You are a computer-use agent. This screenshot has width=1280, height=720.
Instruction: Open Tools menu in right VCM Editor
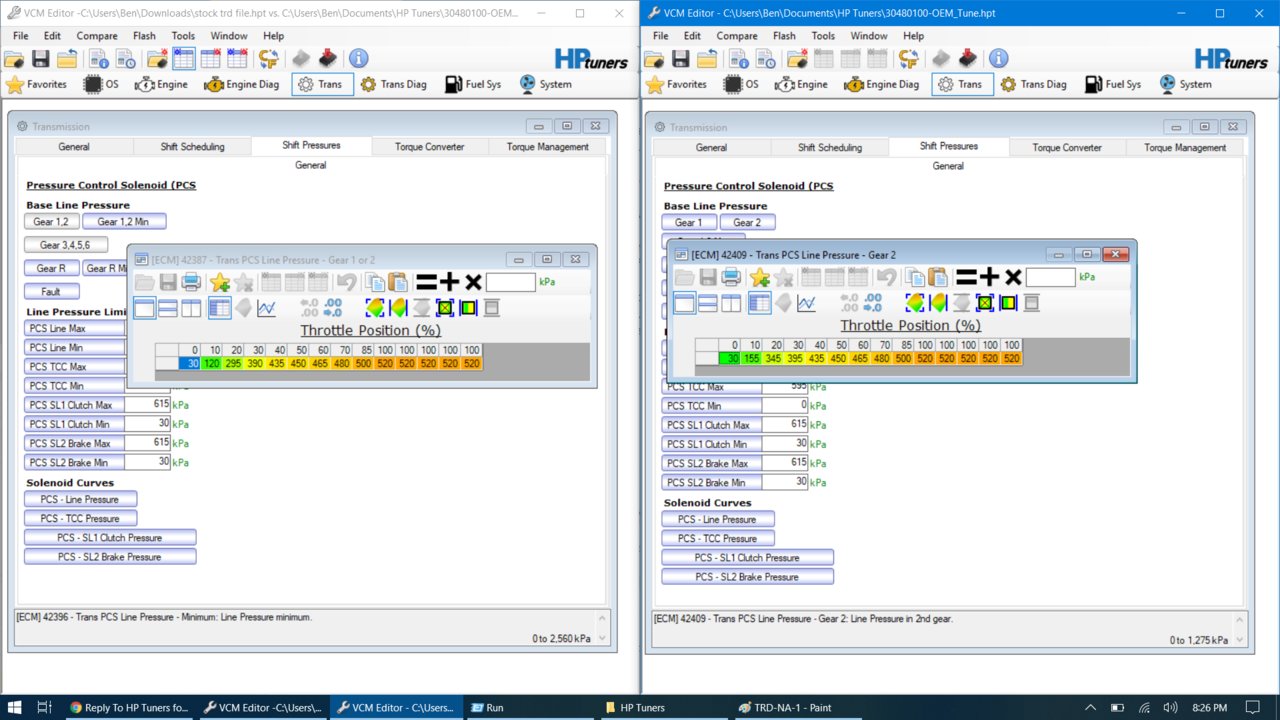pyautogui.click(x=823, y=36)
